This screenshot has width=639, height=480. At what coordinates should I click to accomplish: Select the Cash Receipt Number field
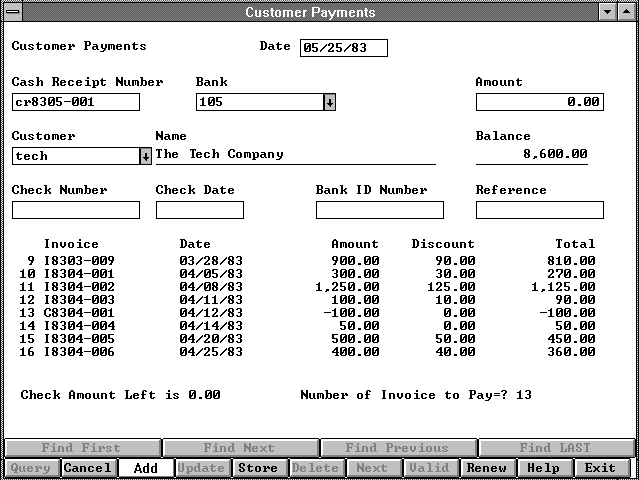76,102
